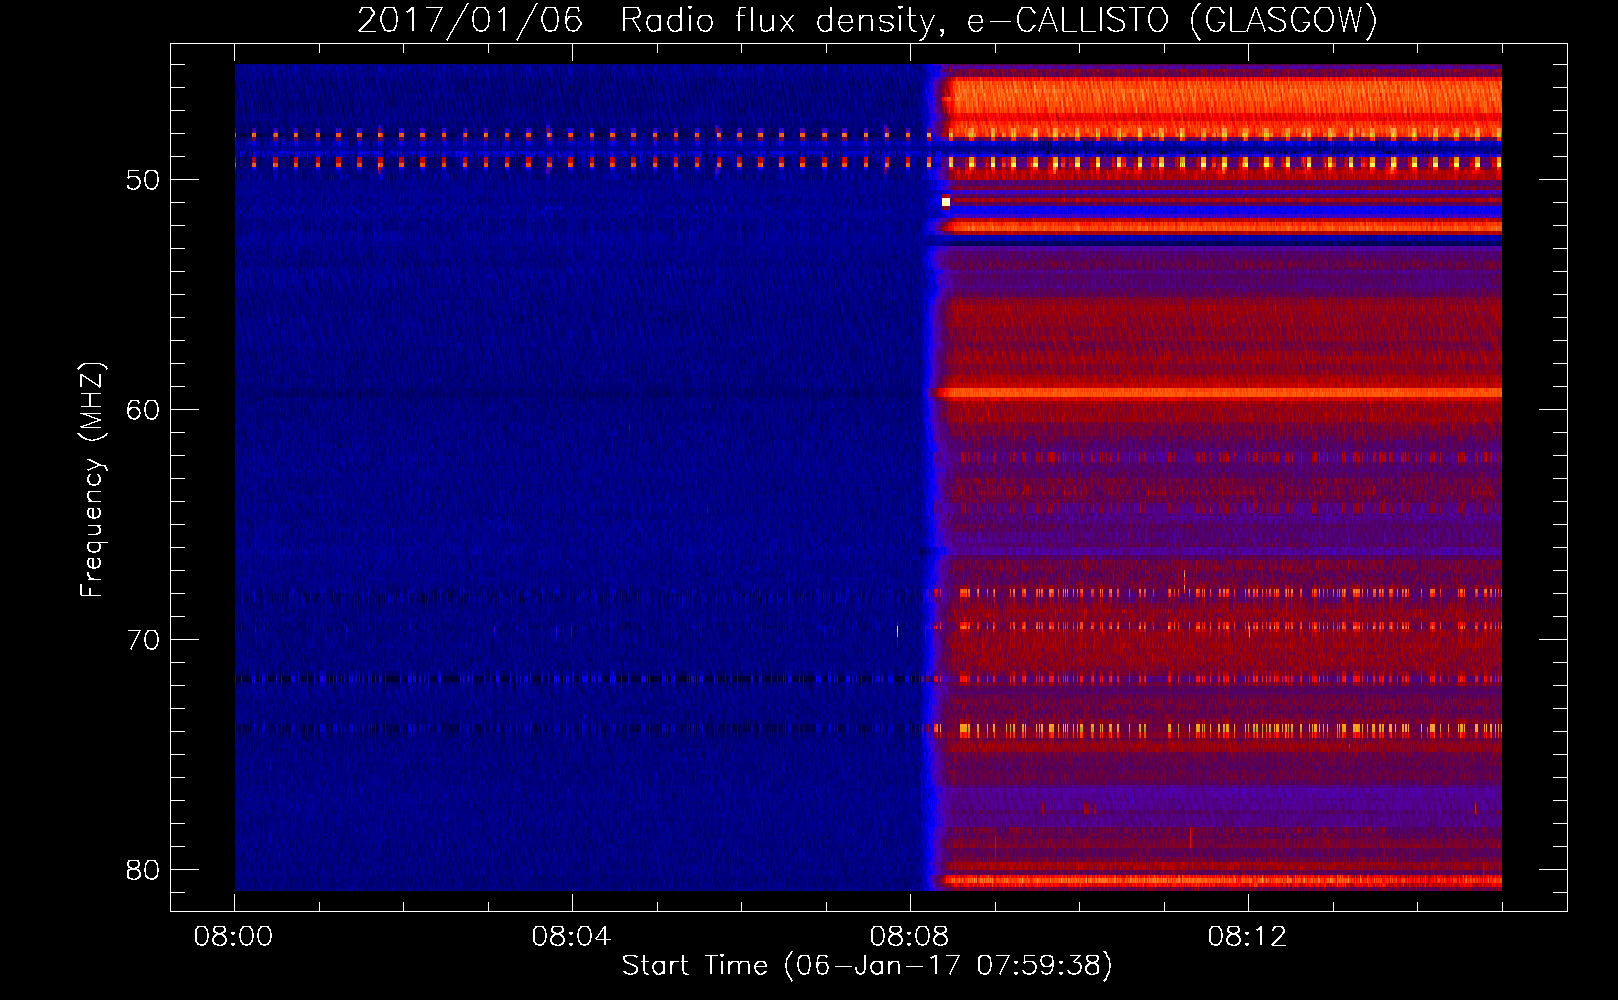Click the 08:08 time tick label
1618x1000 pixels.
(909, 937)
